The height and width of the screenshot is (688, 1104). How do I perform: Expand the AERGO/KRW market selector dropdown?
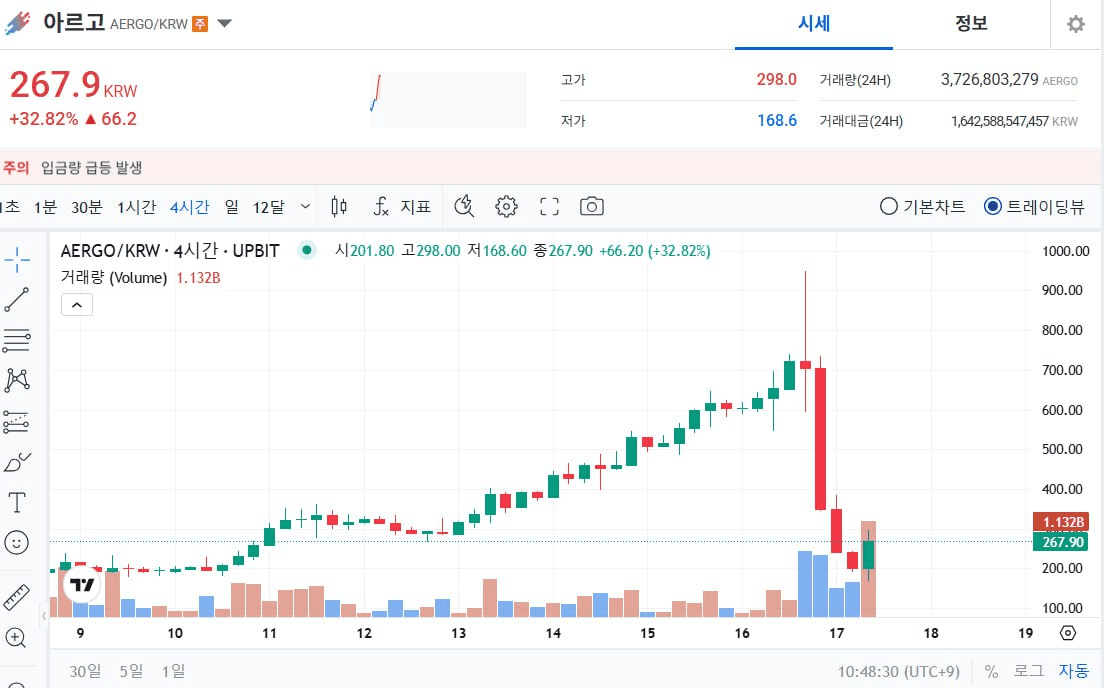pos(225,23)
